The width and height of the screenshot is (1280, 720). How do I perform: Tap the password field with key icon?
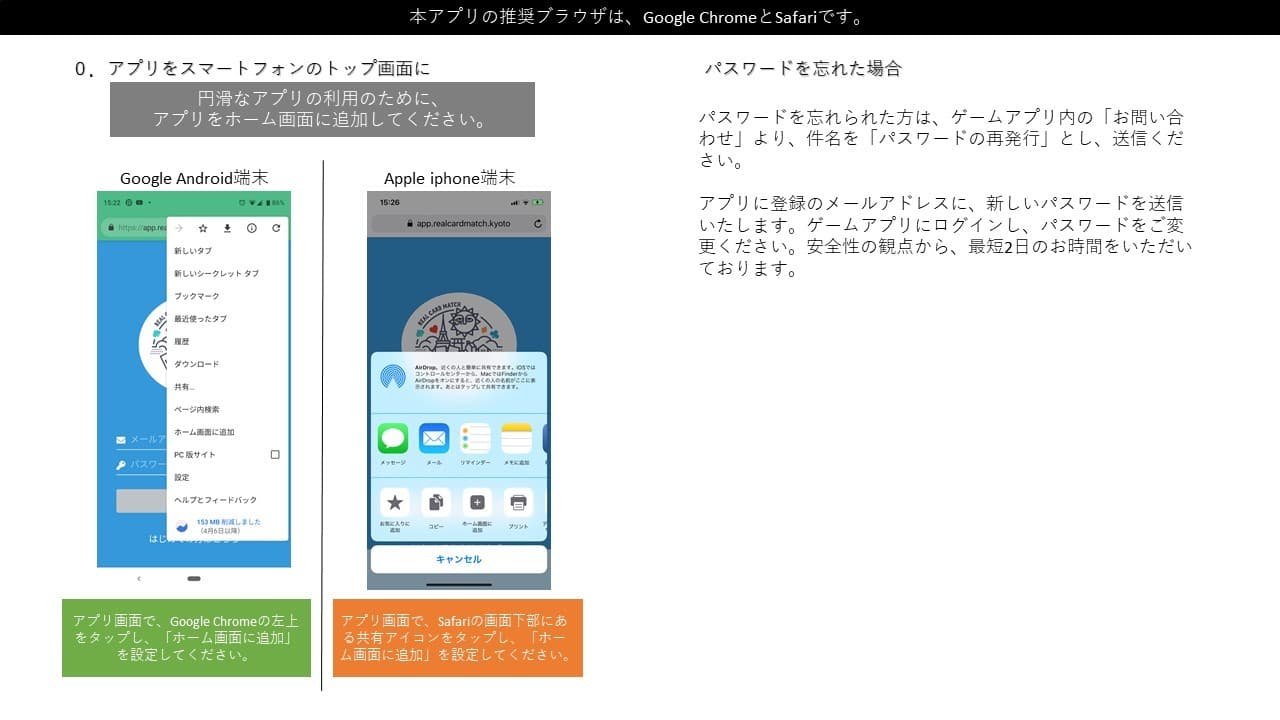point(141,465)
